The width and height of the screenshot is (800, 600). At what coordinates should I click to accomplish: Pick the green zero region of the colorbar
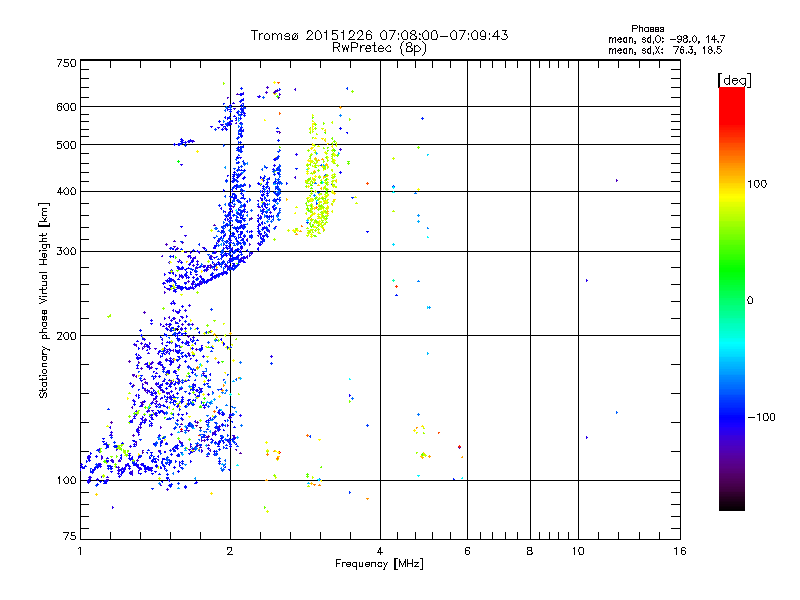[732, 299]
